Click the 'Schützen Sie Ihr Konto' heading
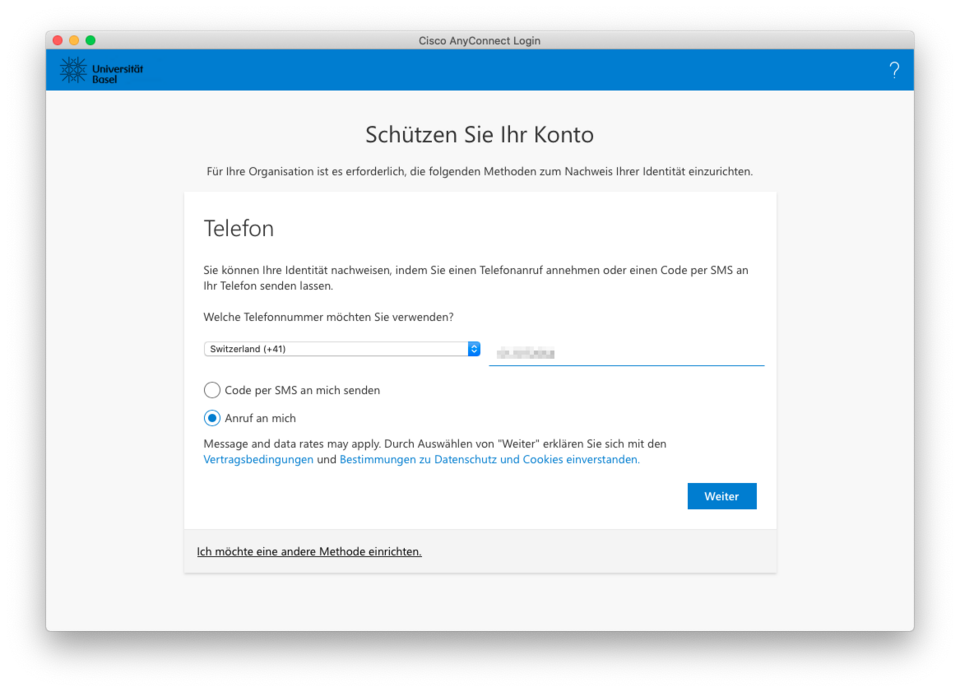The width and height of the screenshot is (960, 692). pos(479,135)
